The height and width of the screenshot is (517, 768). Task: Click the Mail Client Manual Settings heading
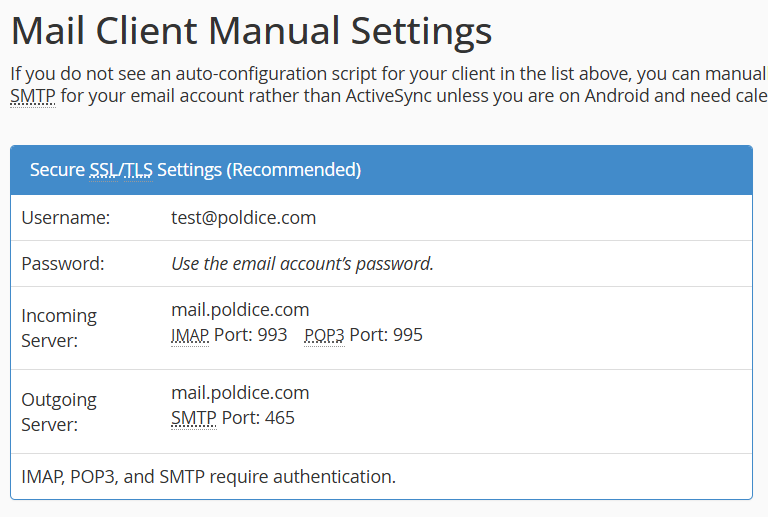pos(251,31)
